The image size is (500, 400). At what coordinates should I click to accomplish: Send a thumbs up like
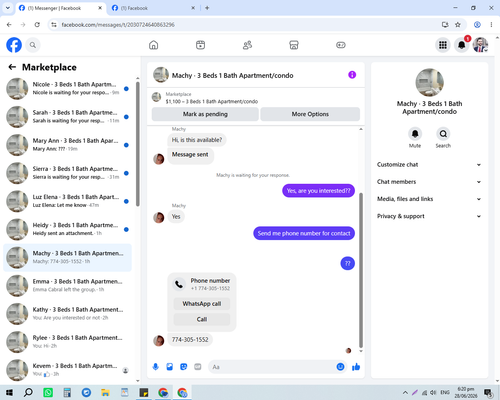coord(356,367)
